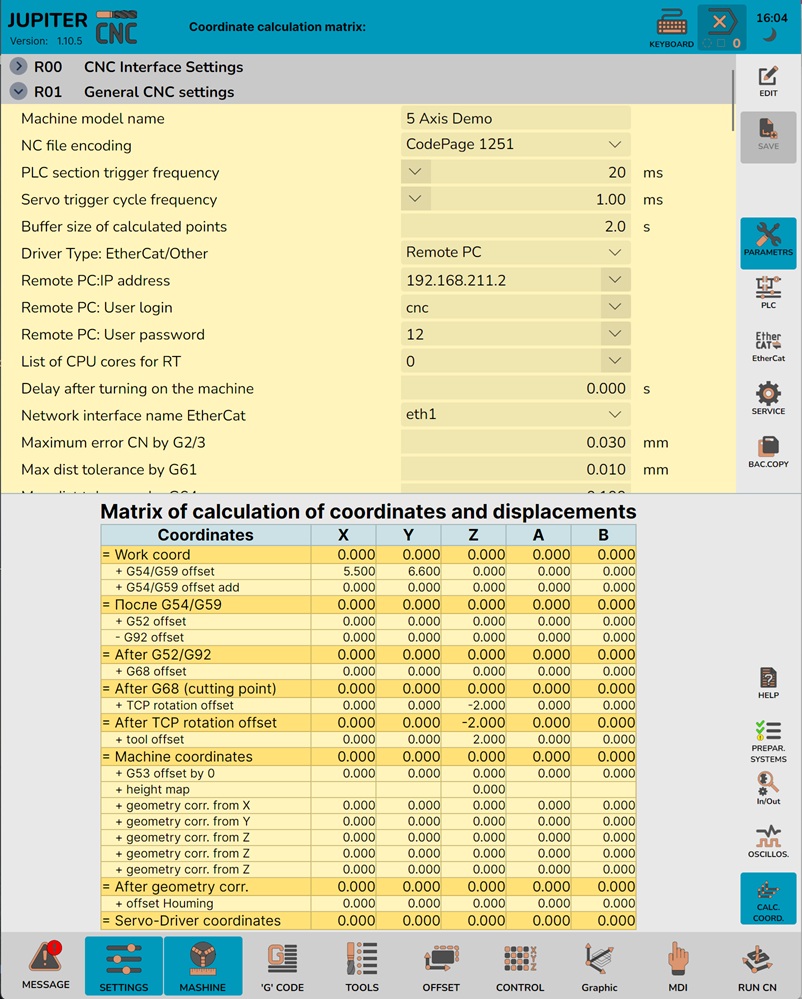The height and width of the screenshot is (999, 802).
Task: Open the EtherCat configuration
Action: click(768, 346)
